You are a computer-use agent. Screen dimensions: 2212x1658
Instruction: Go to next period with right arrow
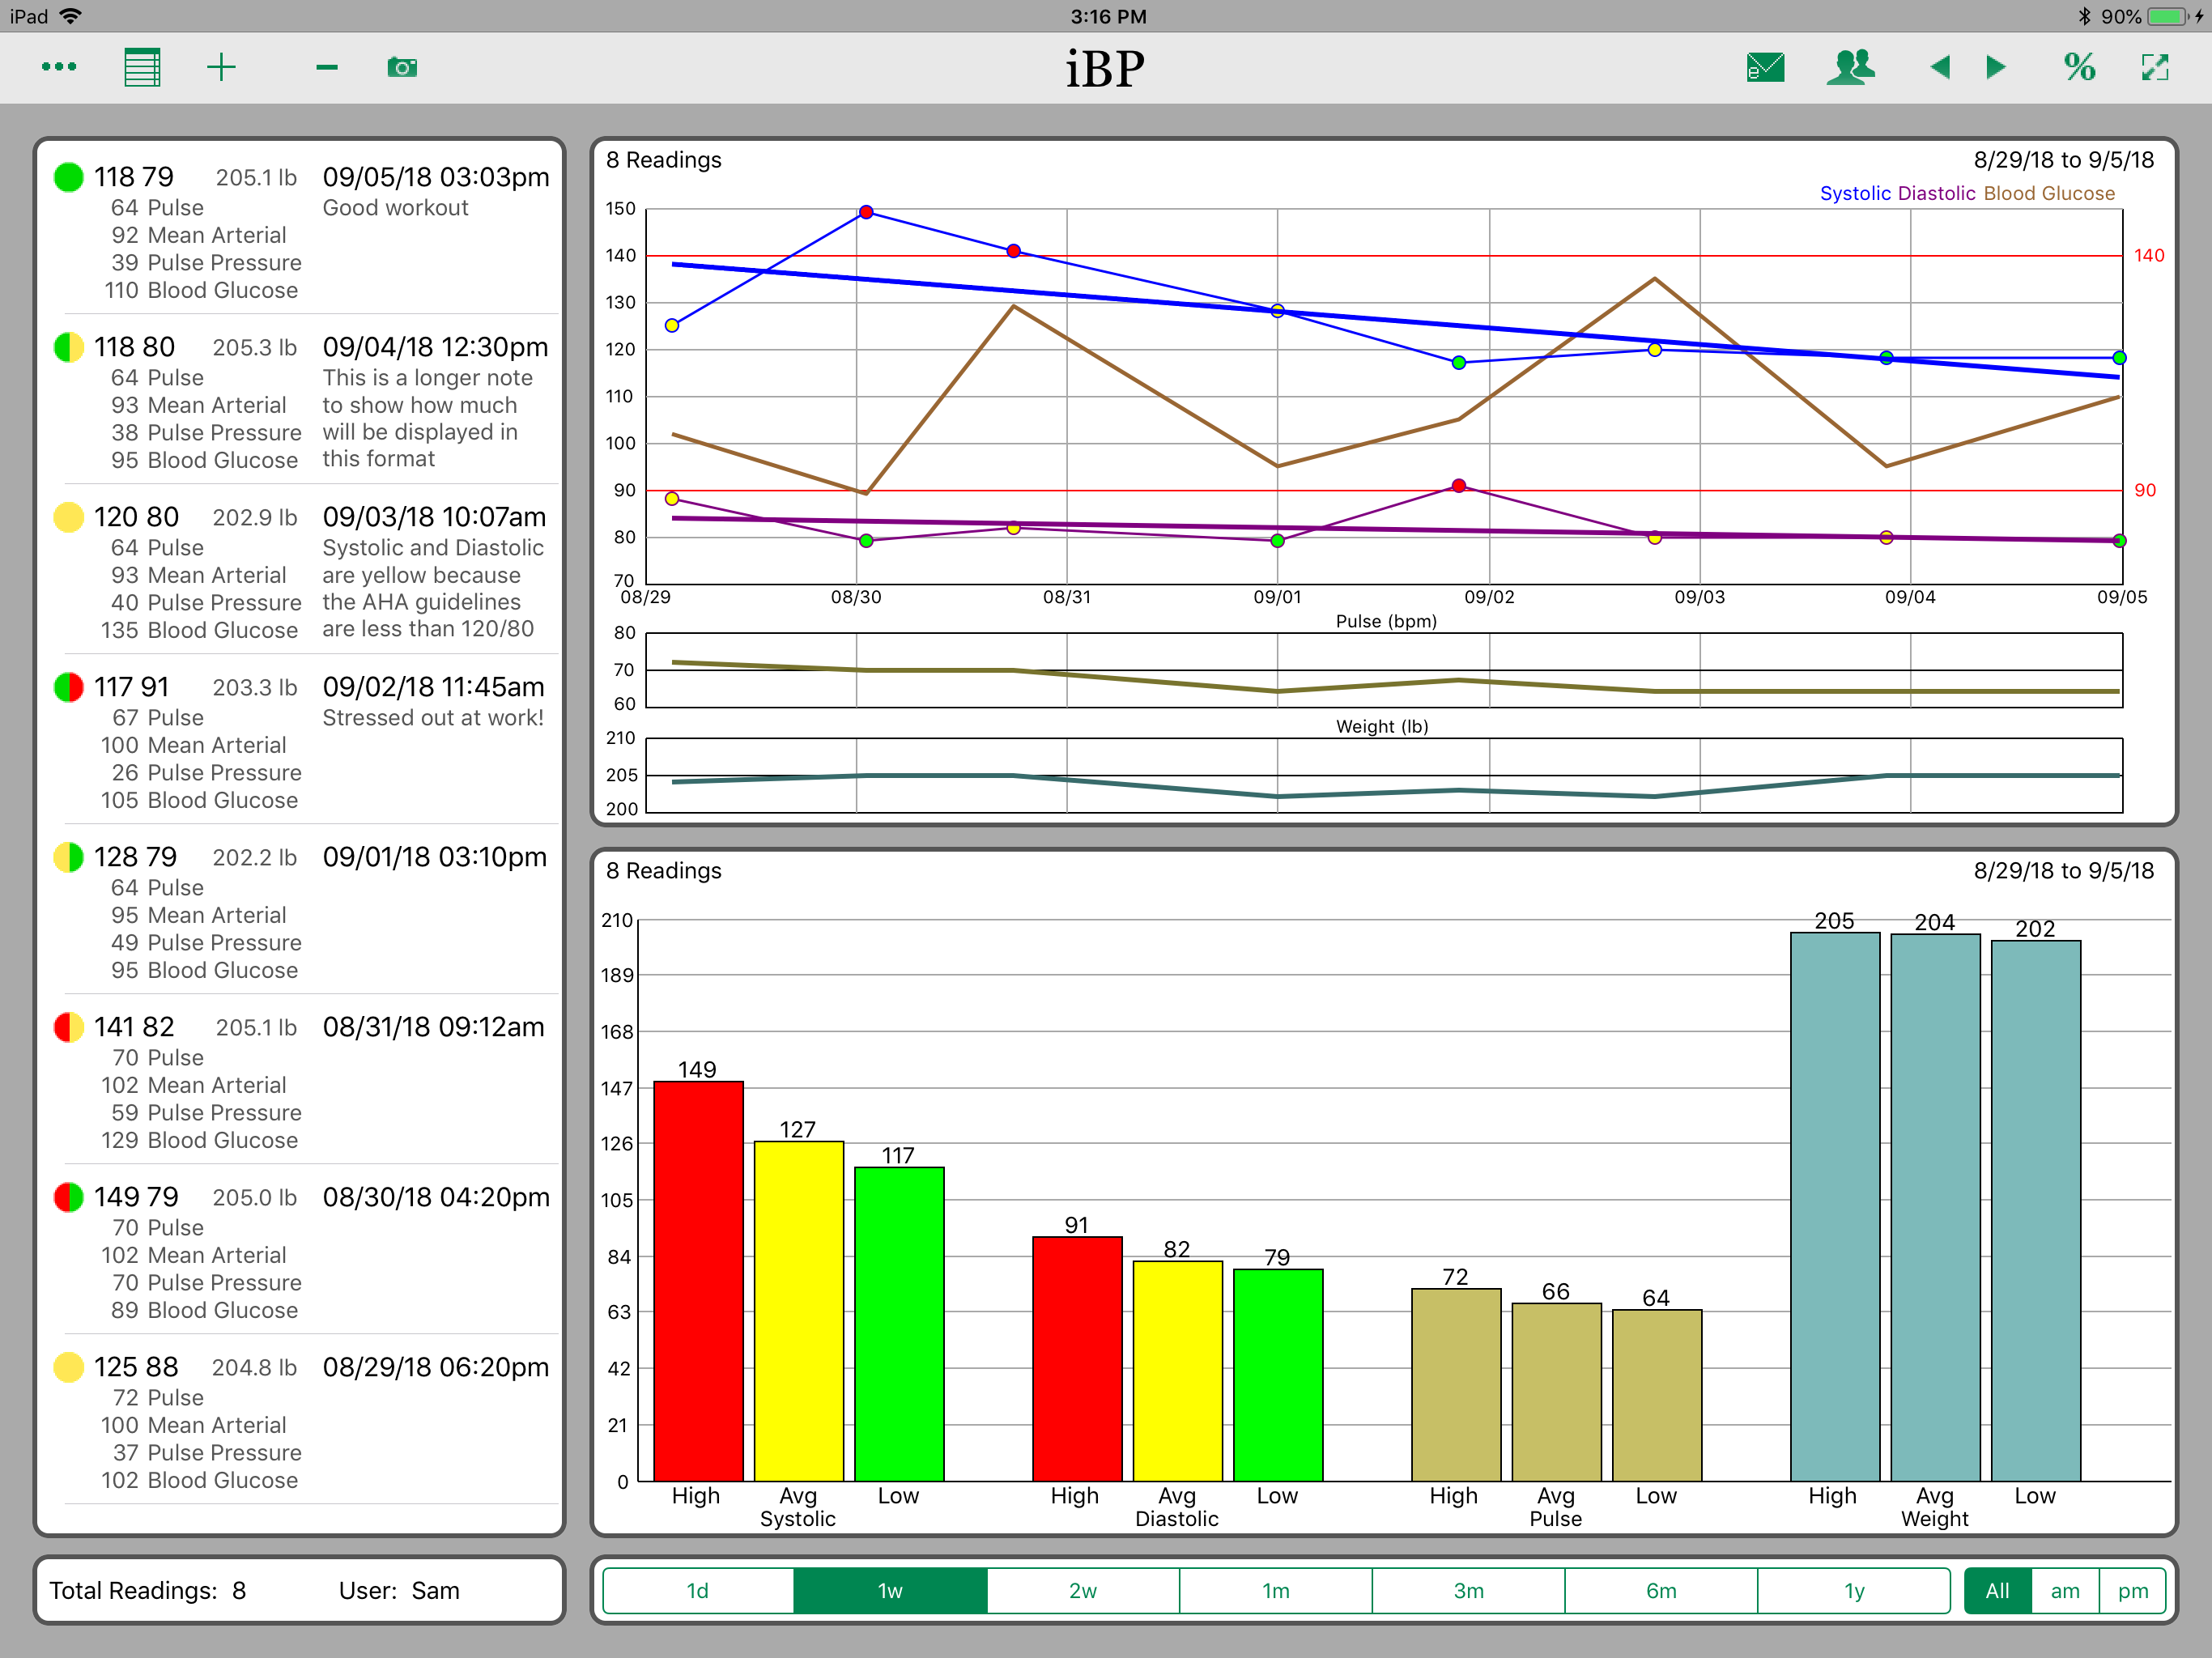click(1996, 67)
